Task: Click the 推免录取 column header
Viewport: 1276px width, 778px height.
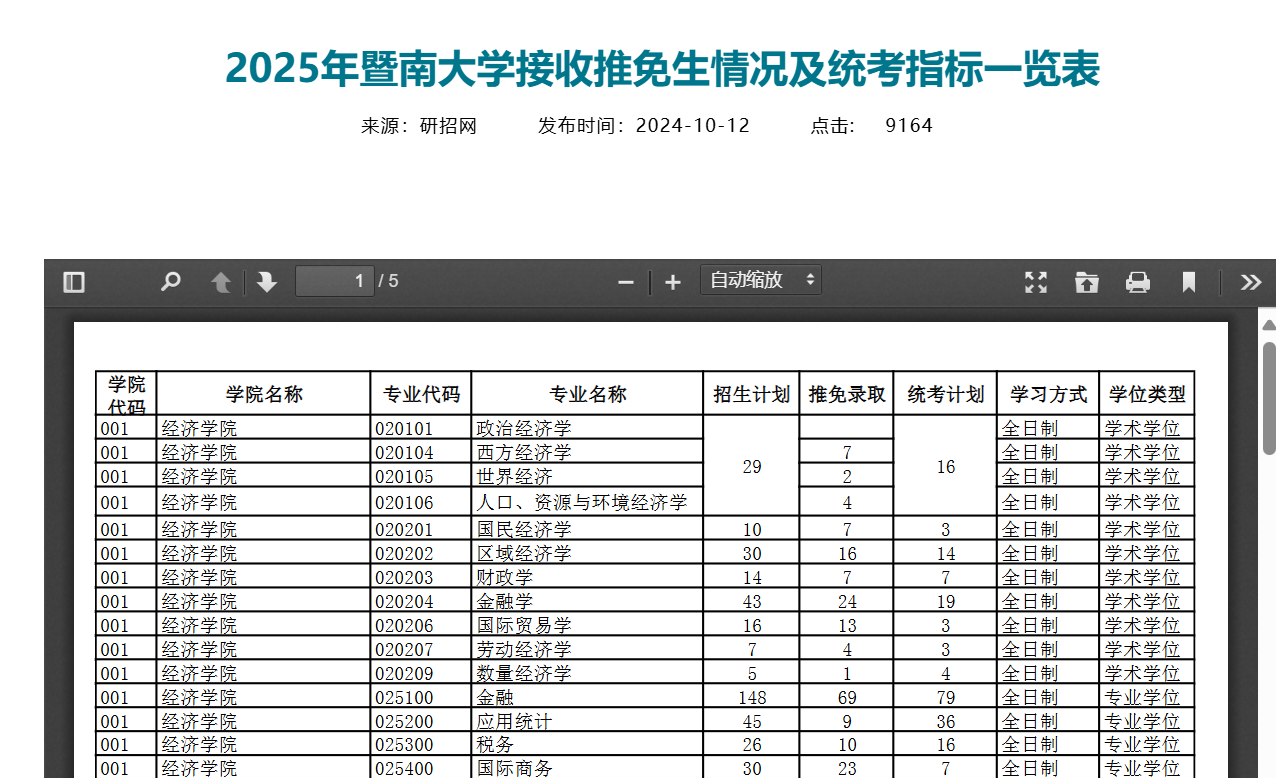Action: pos(847,394)
